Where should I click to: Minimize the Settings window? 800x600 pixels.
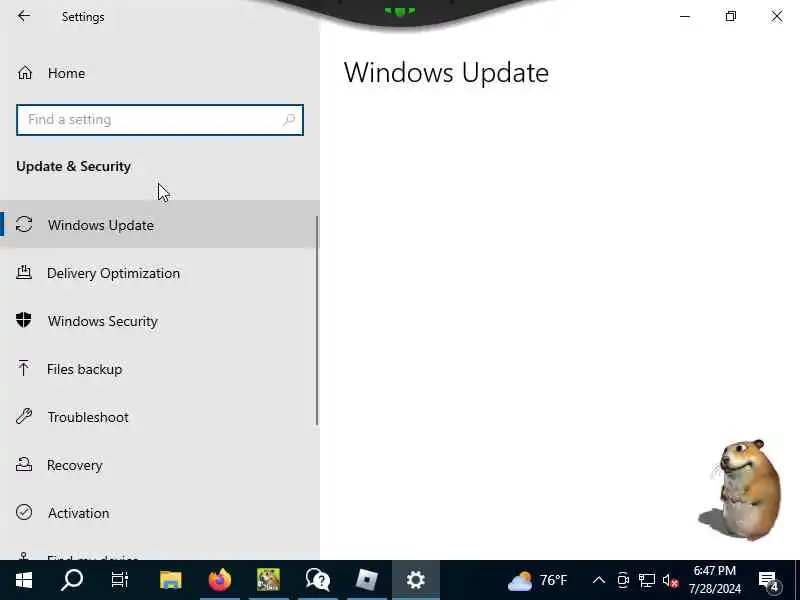685,16
